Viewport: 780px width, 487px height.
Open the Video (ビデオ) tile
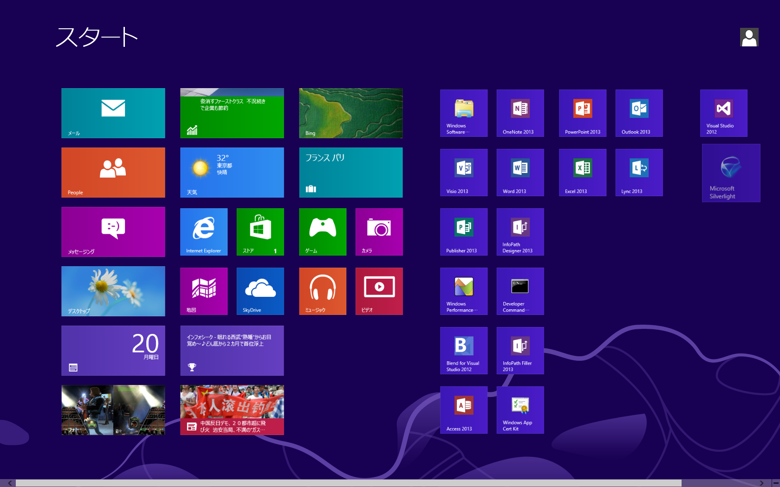[x=379, y=291]
